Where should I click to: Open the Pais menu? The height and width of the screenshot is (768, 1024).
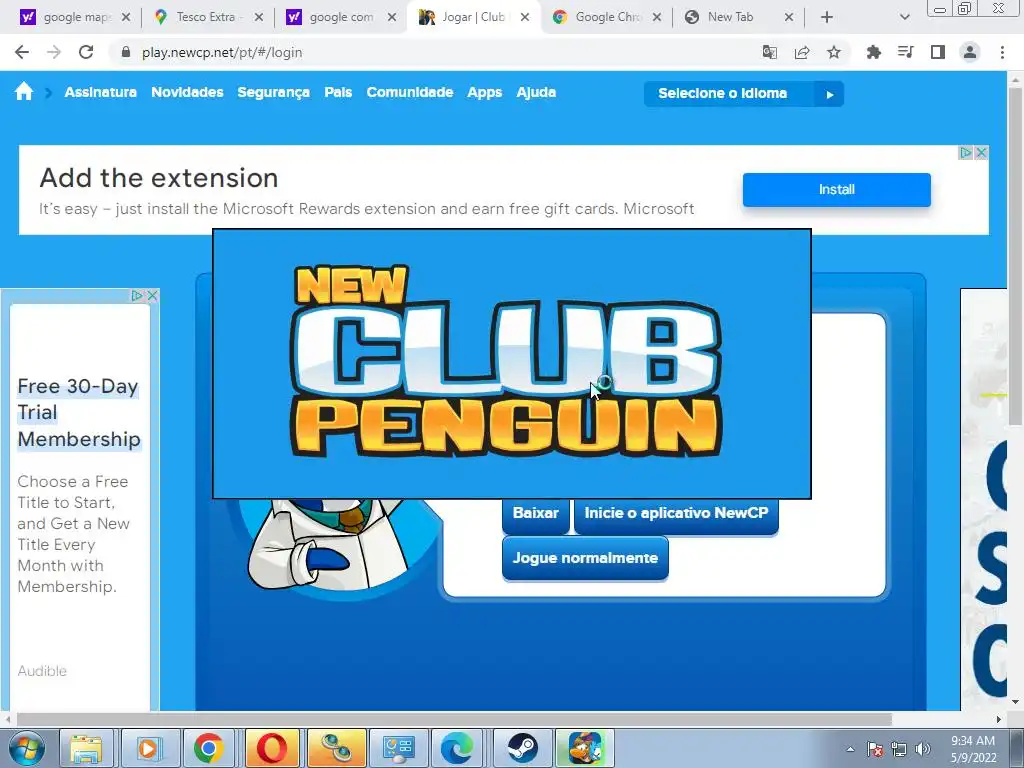338,92
